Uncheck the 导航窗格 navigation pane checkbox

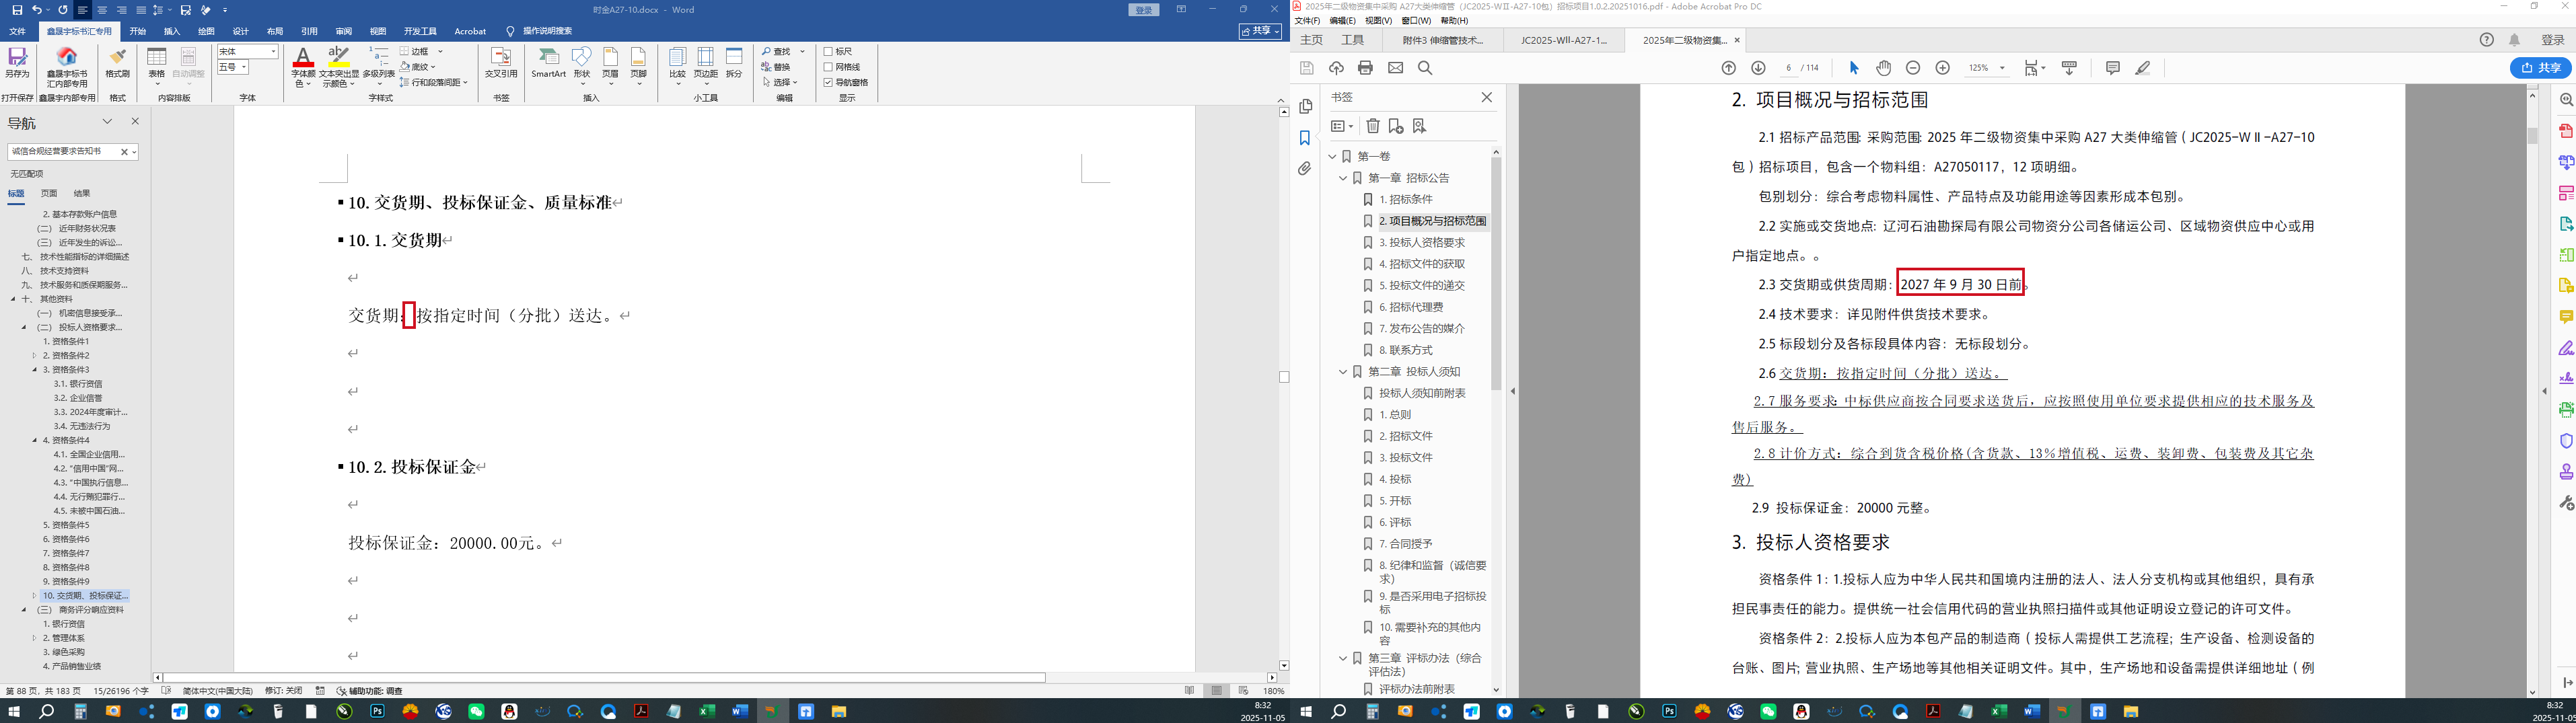point(828,82)
